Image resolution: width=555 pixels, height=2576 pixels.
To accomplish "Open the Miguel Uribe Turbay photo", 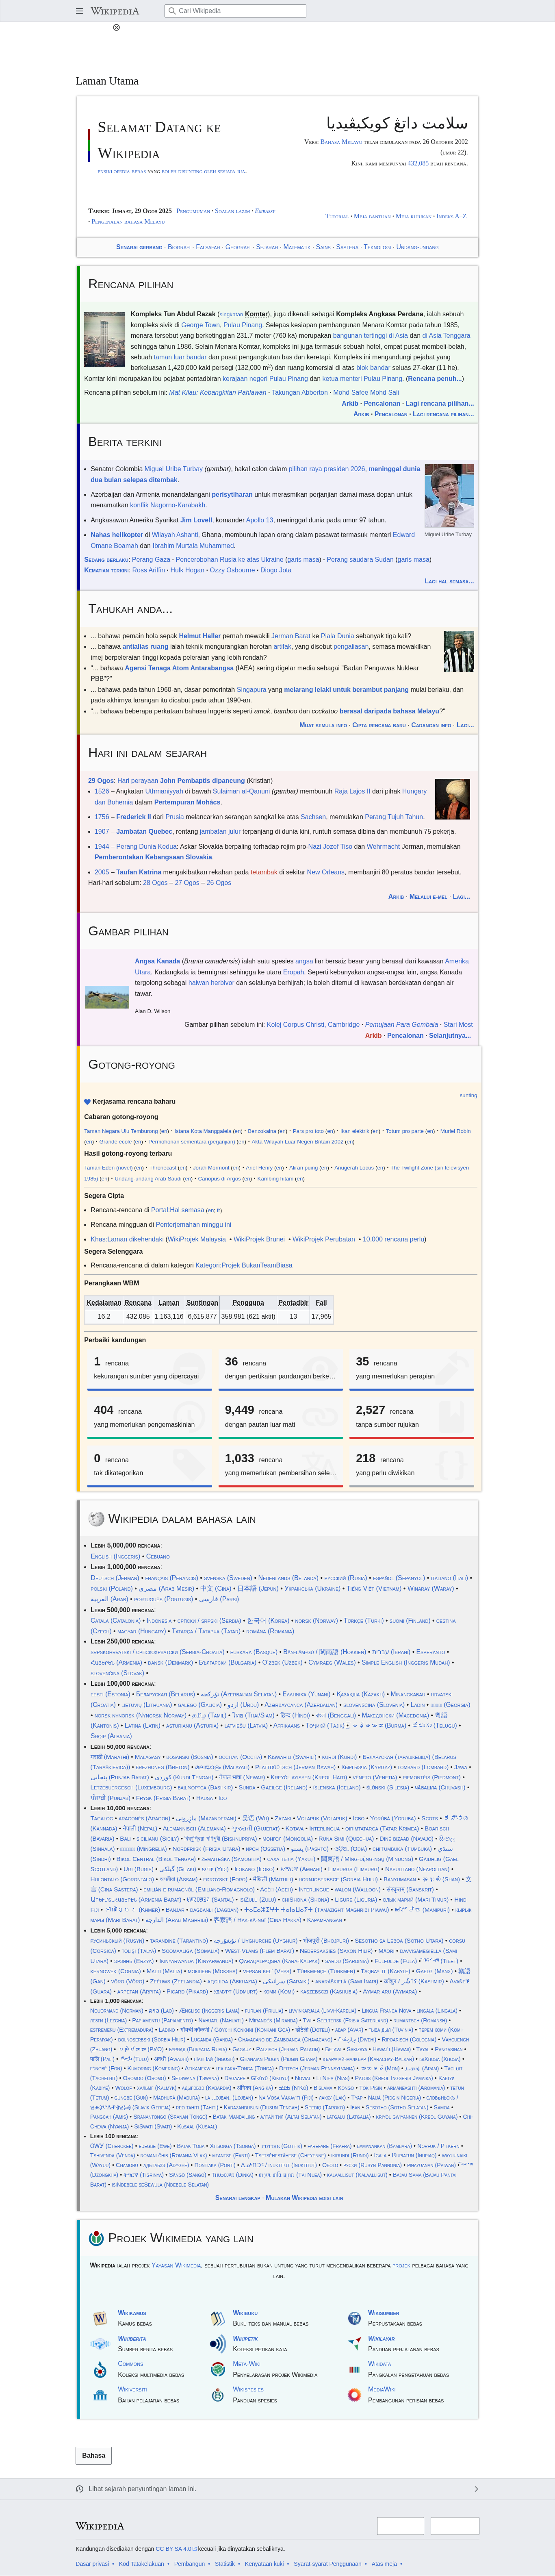I will [x=448, y=495].
